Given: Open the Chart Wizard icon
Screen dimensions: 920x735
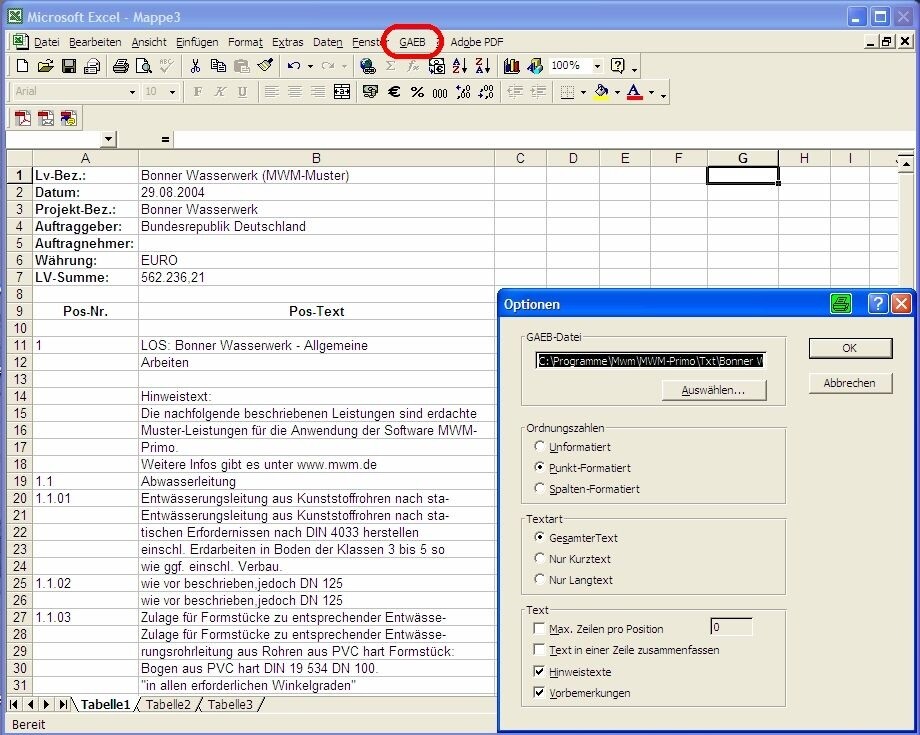Looking at the screenshot, I should click(x=512, y=66).
